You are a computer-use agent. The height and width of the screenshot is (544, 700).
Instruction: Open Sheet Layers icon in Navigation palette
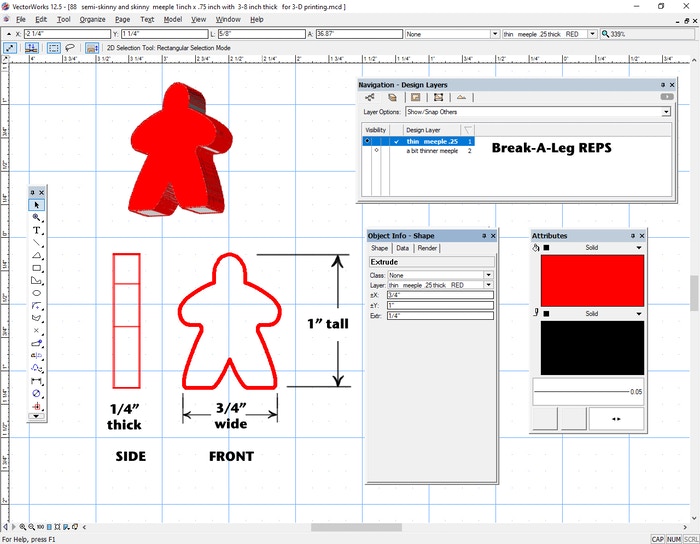(x=416, y=97)
